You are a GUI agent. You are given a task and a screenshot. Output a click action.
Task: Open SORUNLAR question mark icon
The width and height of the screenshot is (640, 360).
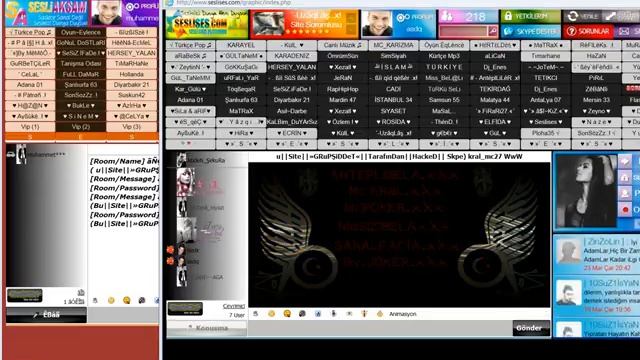coord(571,31)
